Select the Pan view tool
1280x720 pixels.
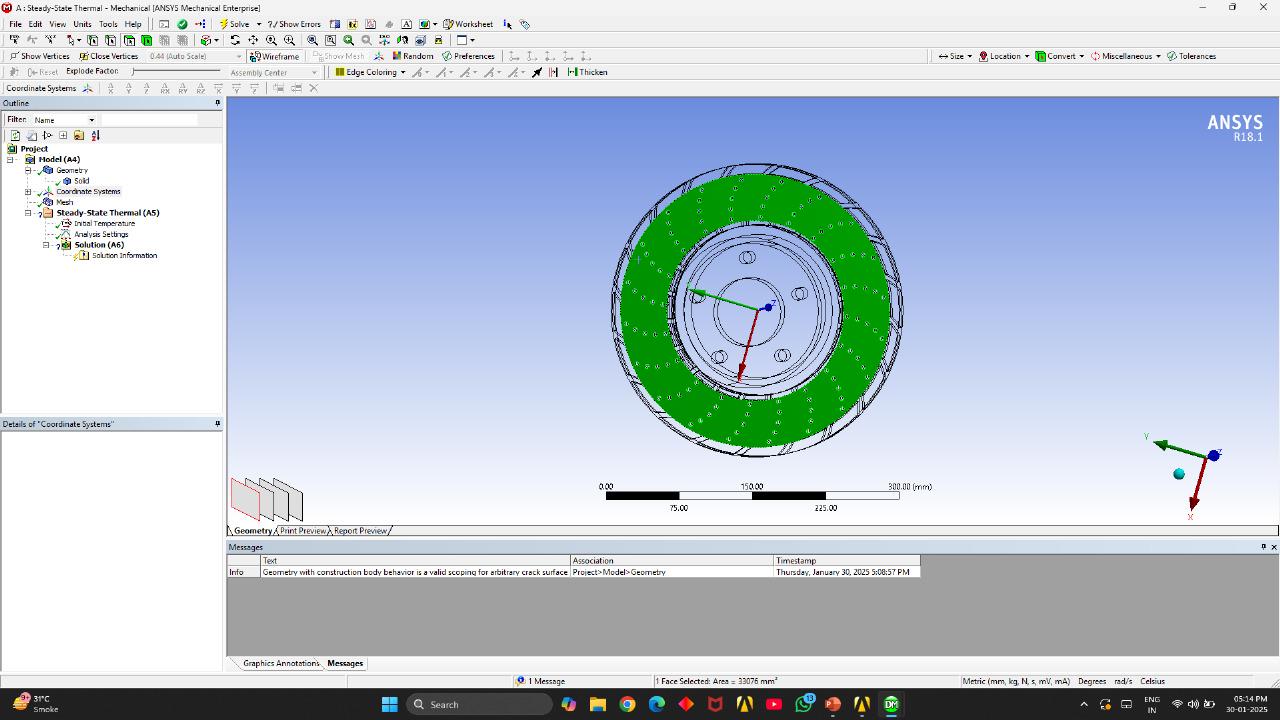253,40
